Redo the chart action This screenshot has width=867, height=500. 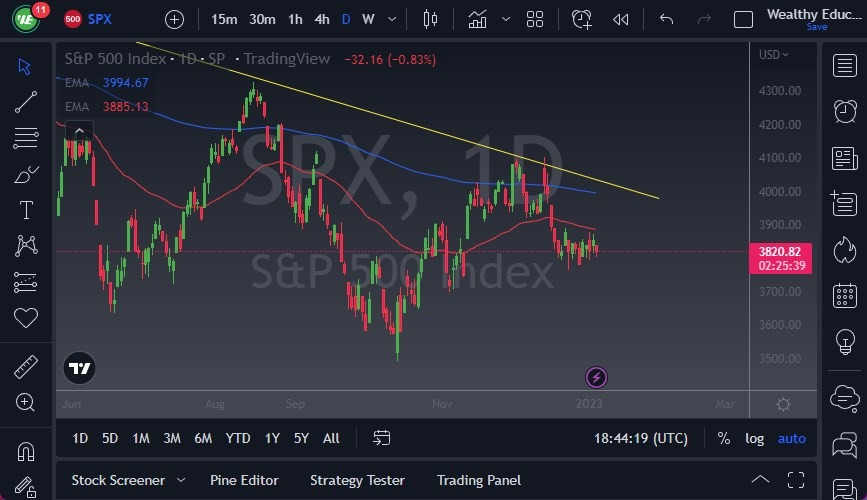click(704, 20)
